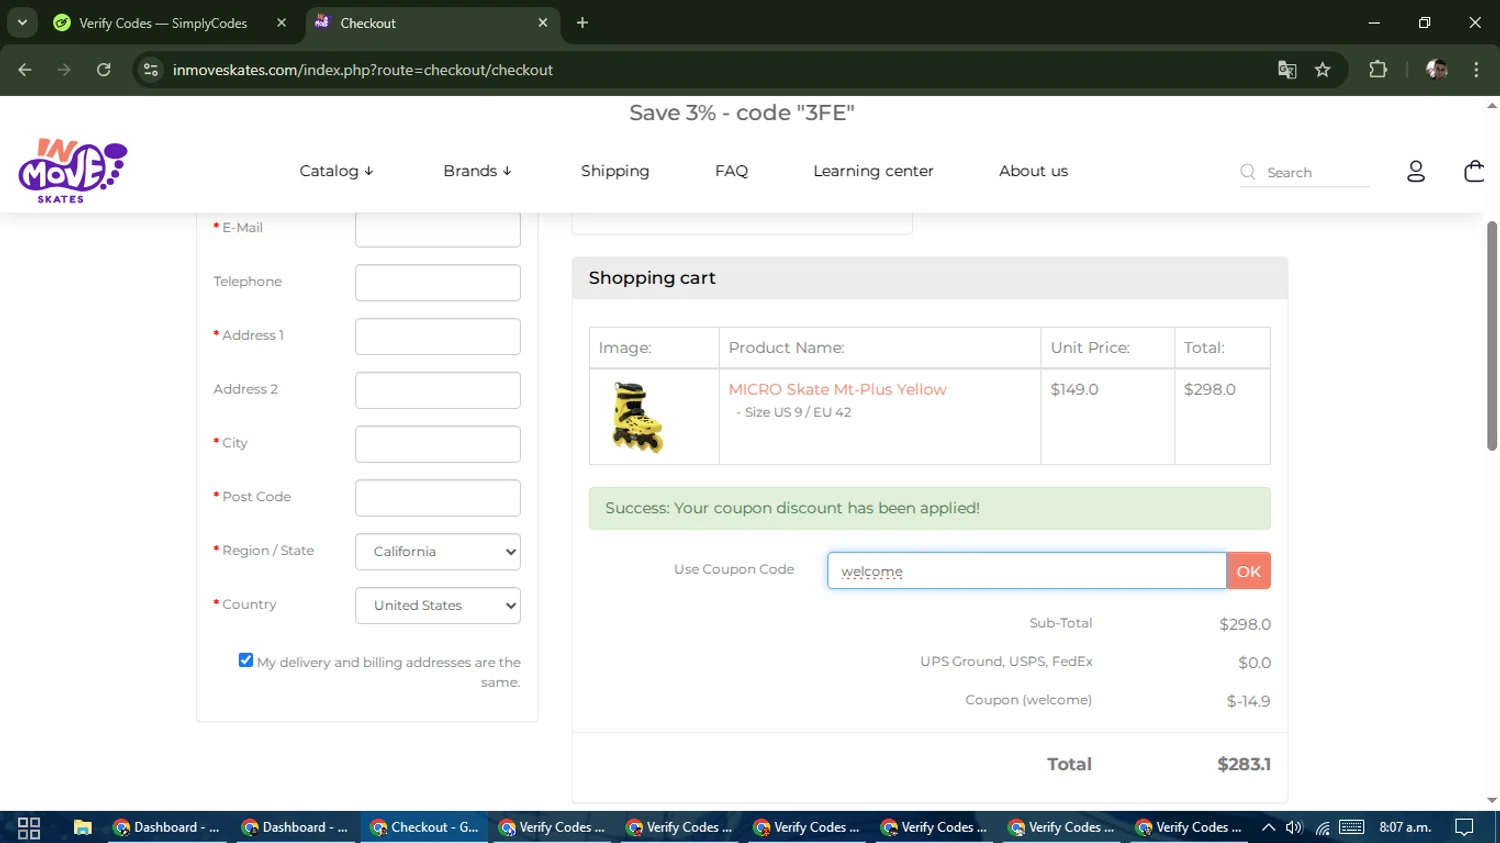Show hidden system tray icons
The width and height of the screenshot is (1500, 843).
pyautogui.click(x=1268, y=827)
